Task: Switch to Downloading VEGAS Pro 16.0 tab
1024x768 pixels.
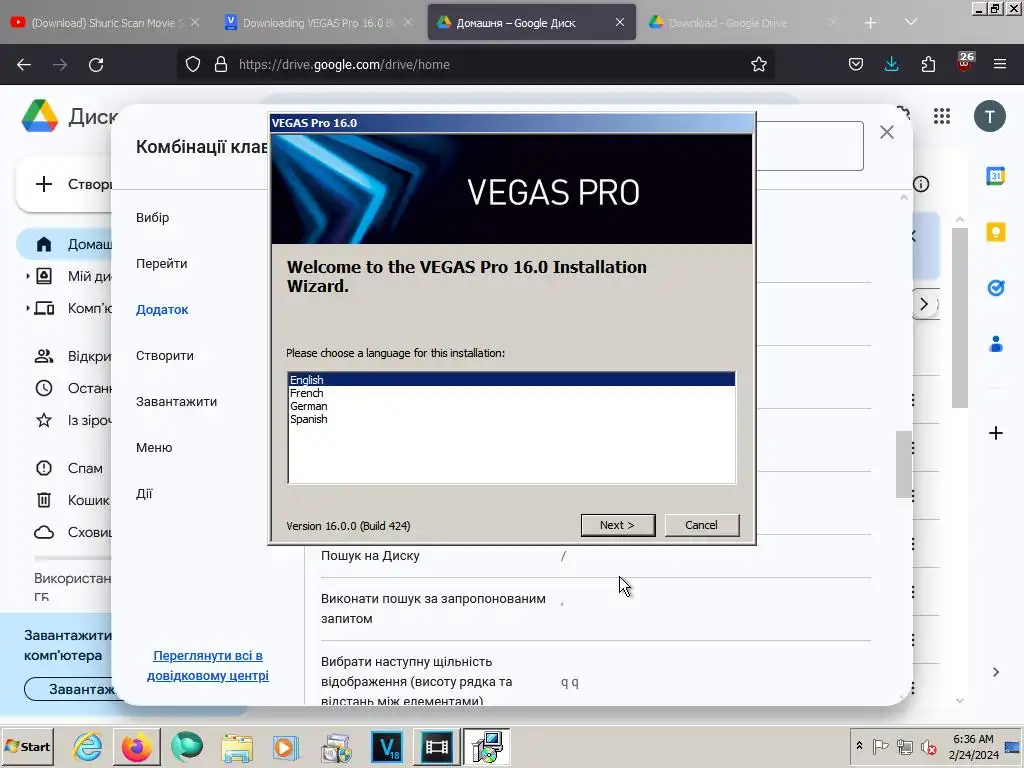Action: [x=318, y=23]
